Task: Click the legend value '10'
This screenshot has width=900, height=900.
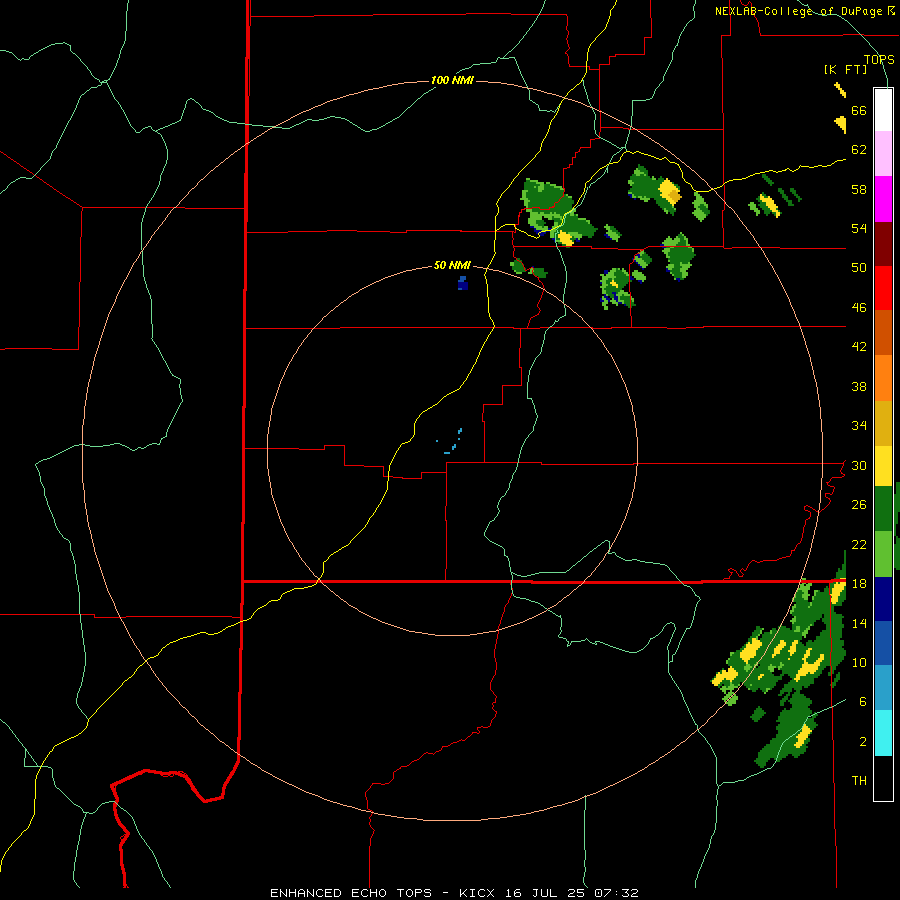Action: point(859,662)
